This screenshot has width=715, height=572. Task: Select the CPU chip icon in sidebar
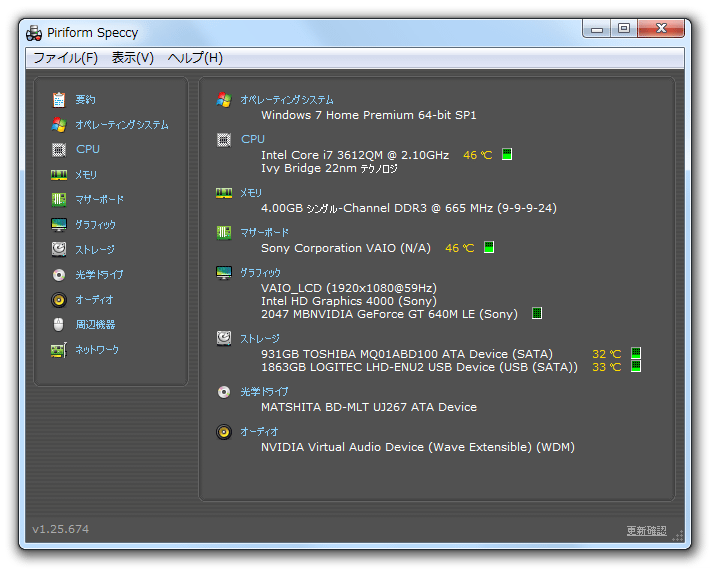click(x=59, y=150)
